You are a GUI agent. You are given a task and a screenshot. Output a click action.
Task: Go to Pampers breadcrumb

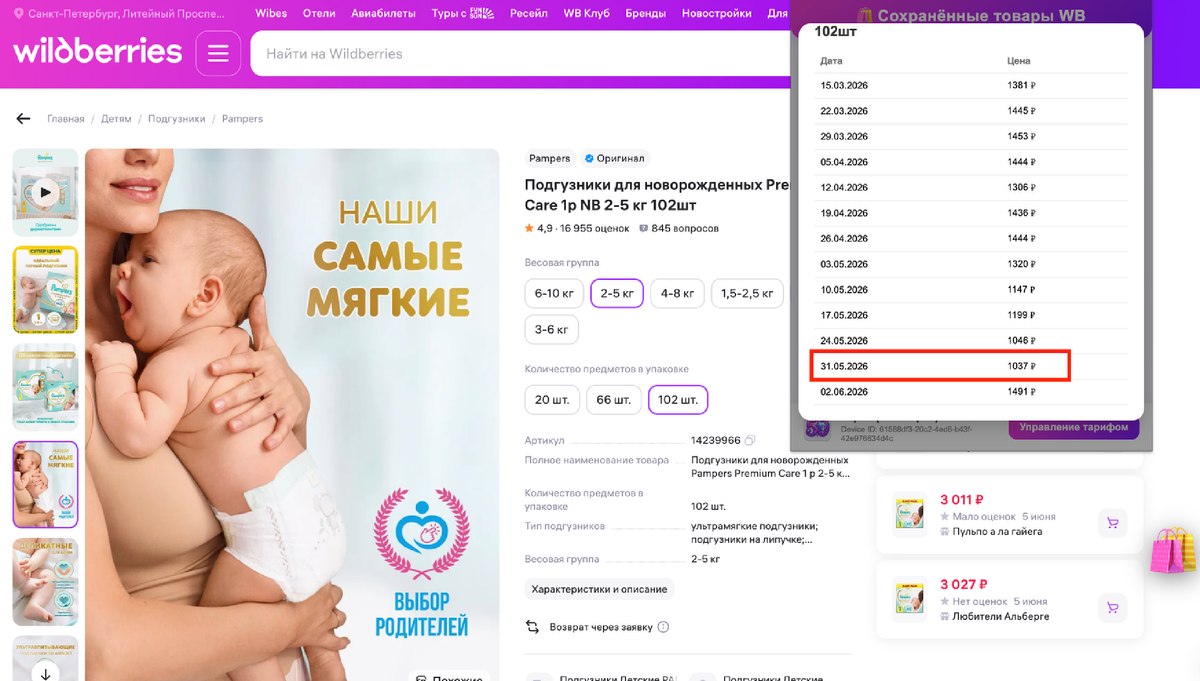pos(242,119)
